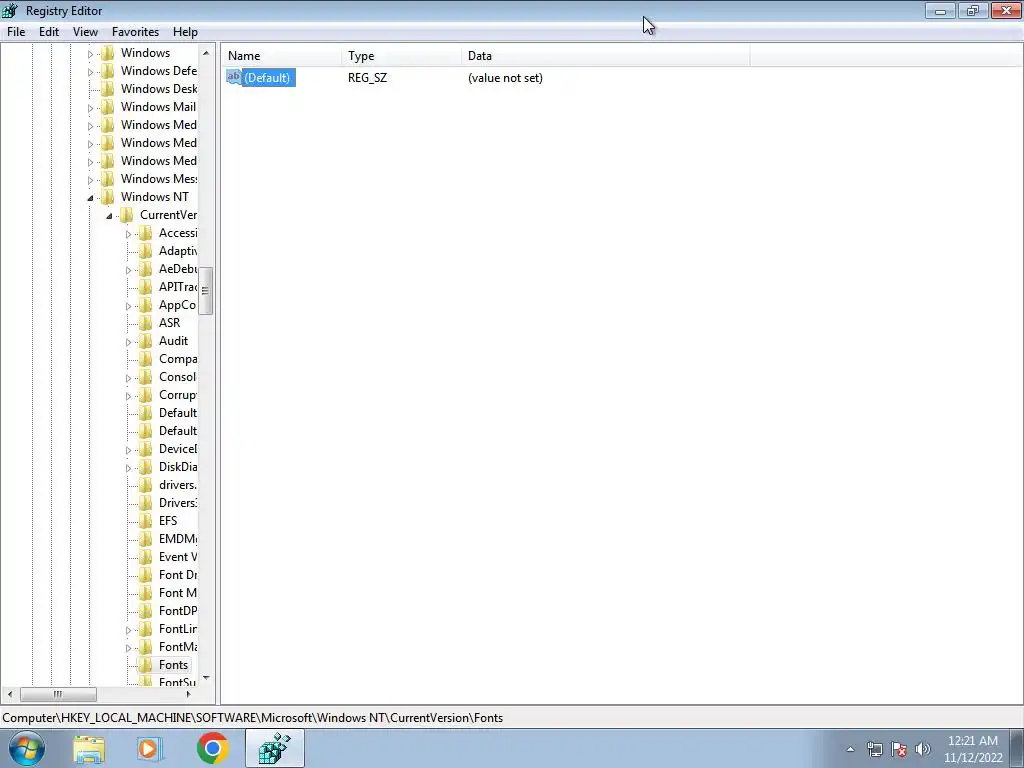Expand the FontMapper key
The image size is (1024, 768).
click(128, 648)
